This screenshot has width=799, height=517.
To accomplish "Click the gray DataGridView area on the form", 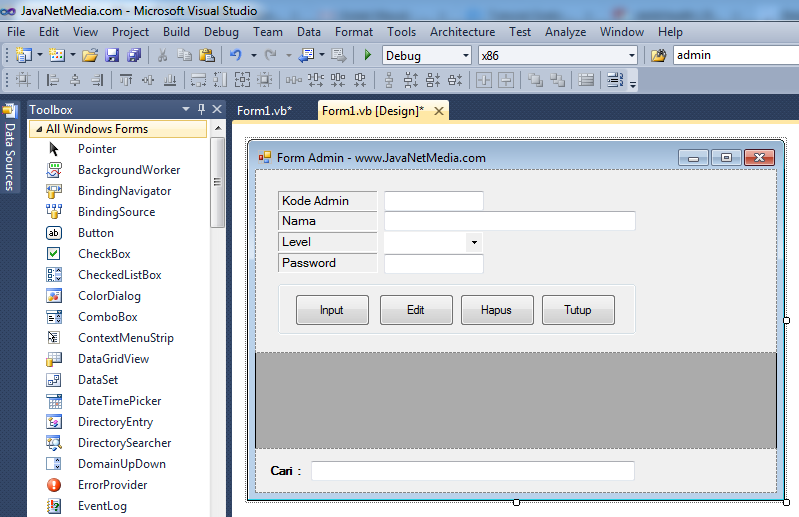I will point(516,400).
